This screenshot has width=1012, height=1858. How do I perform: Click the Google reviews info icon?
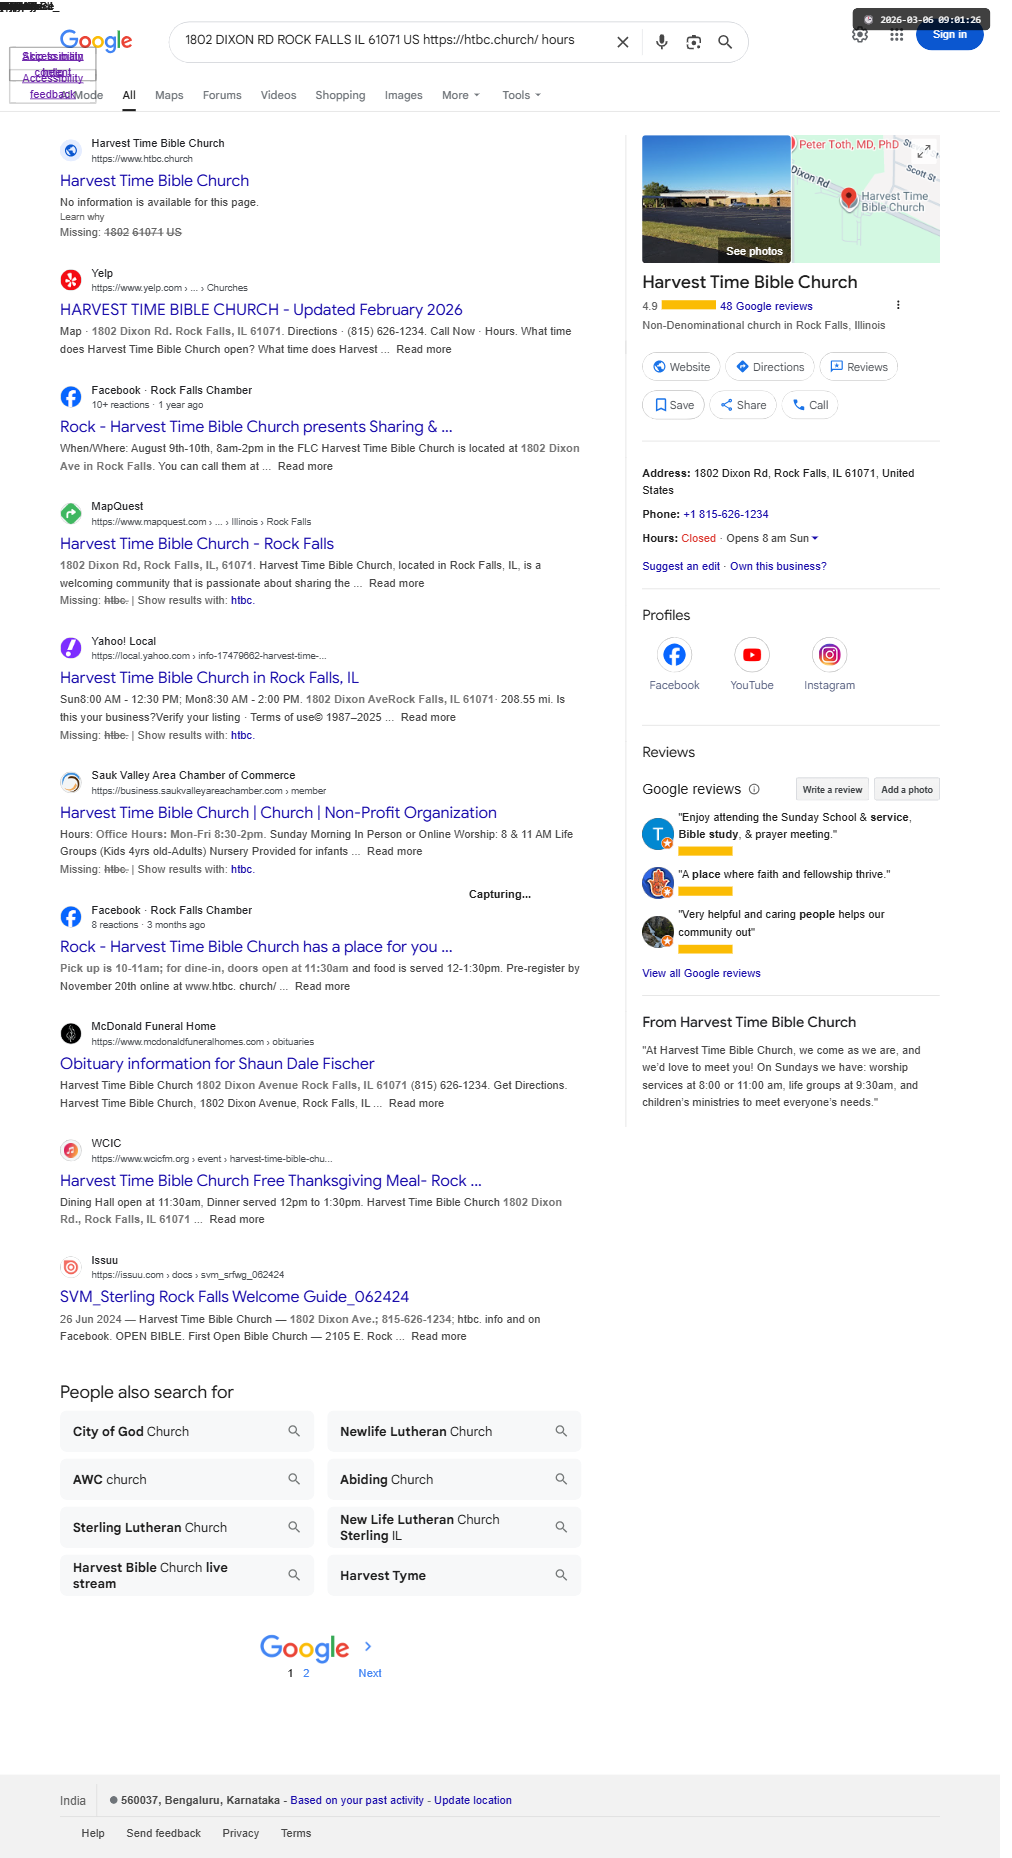[754, 789]
